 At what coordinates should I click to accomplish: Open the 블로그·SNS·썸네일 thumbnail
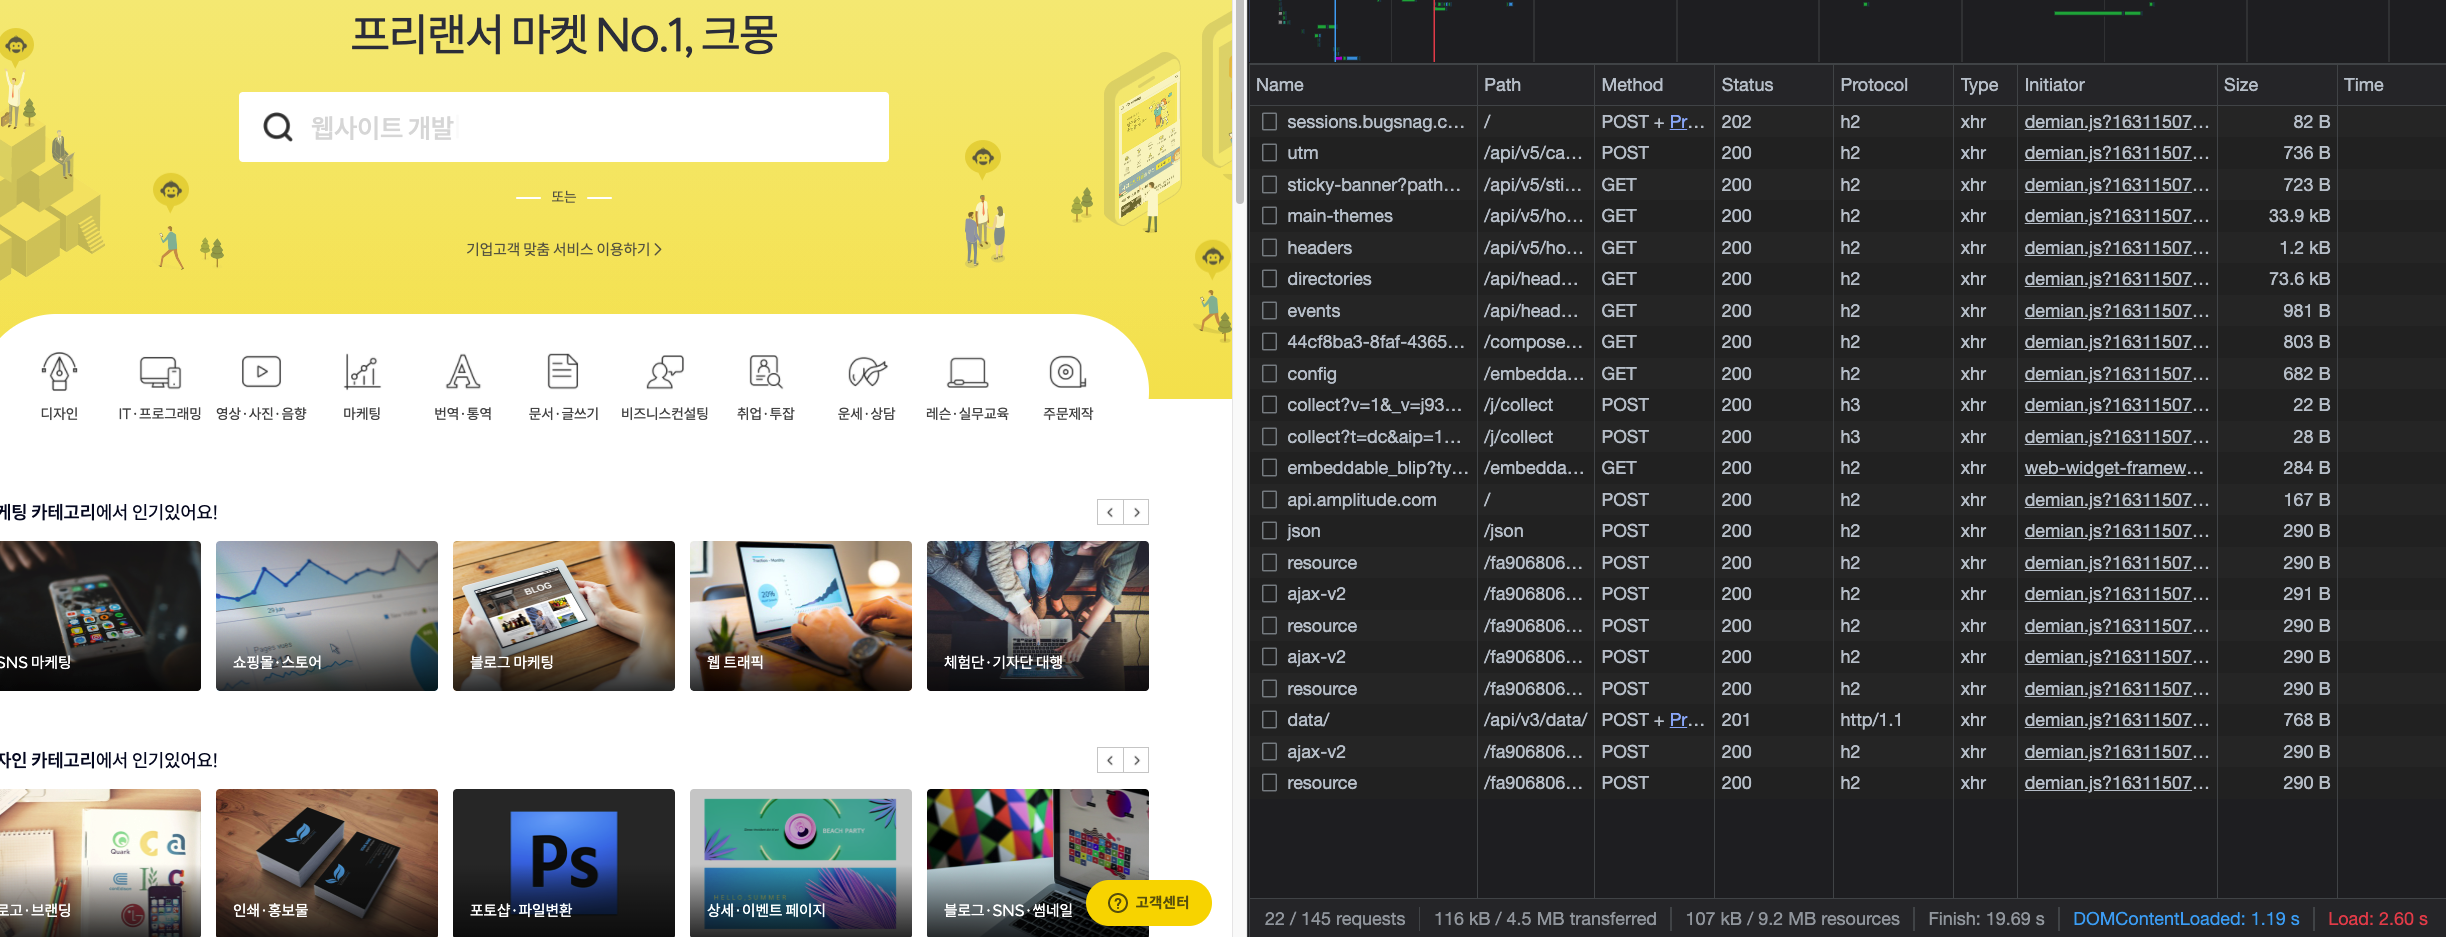pyautogui.click(x=1038, y=863)
